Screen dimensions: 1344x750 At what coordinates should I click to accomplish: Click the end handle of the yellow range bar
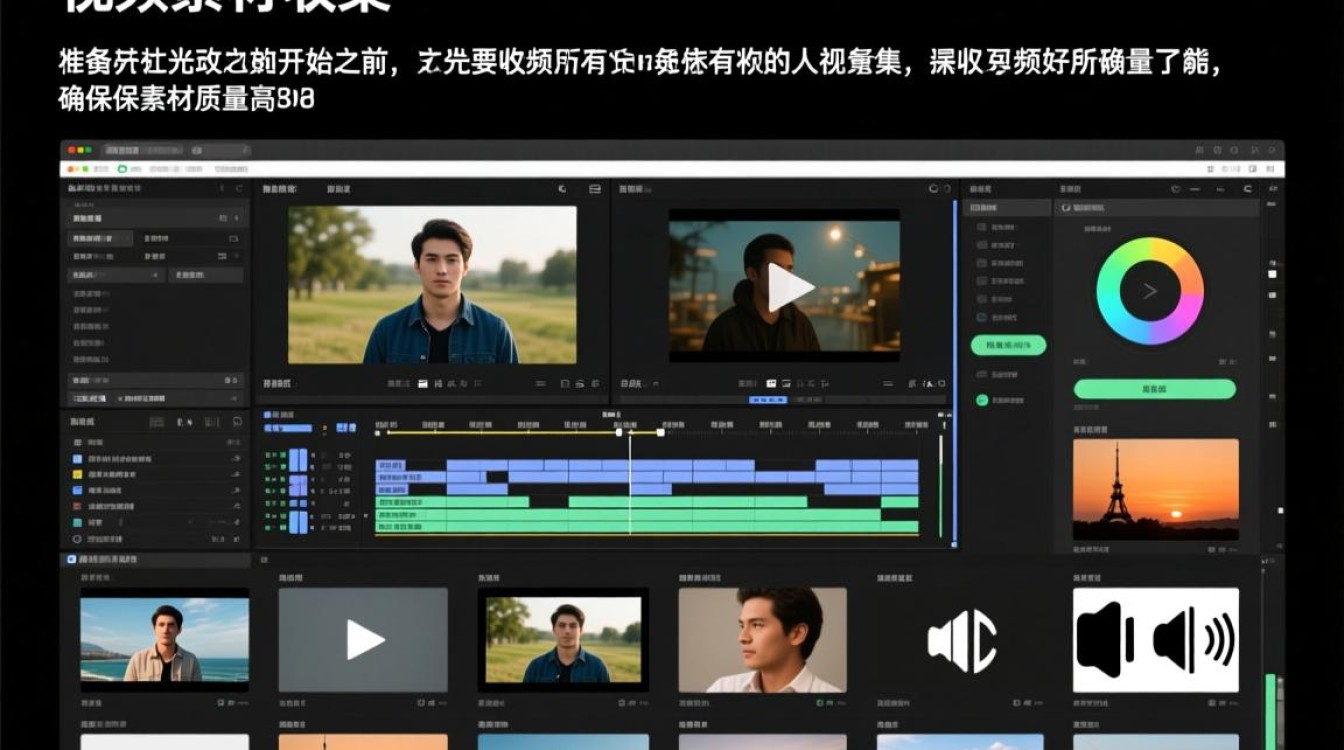pos(661,432)
